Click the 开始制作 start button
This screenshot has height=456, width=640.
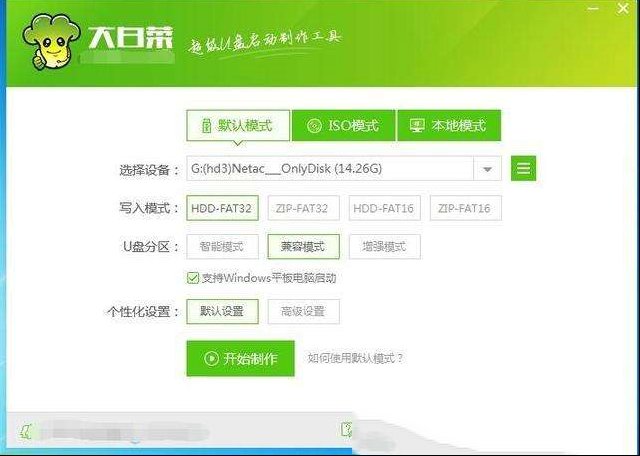(240, 358)
